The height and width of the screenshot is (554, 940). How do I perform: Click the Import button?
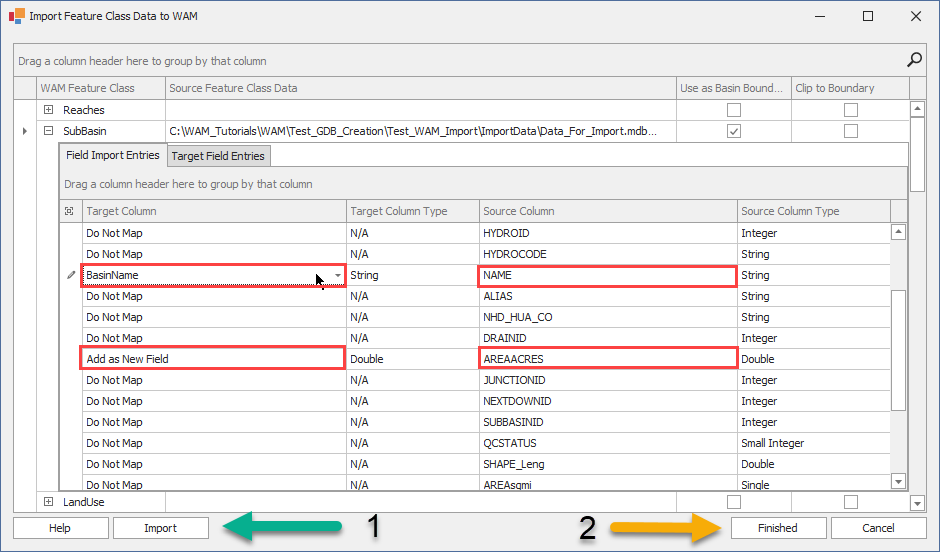[x=161, y=528]
